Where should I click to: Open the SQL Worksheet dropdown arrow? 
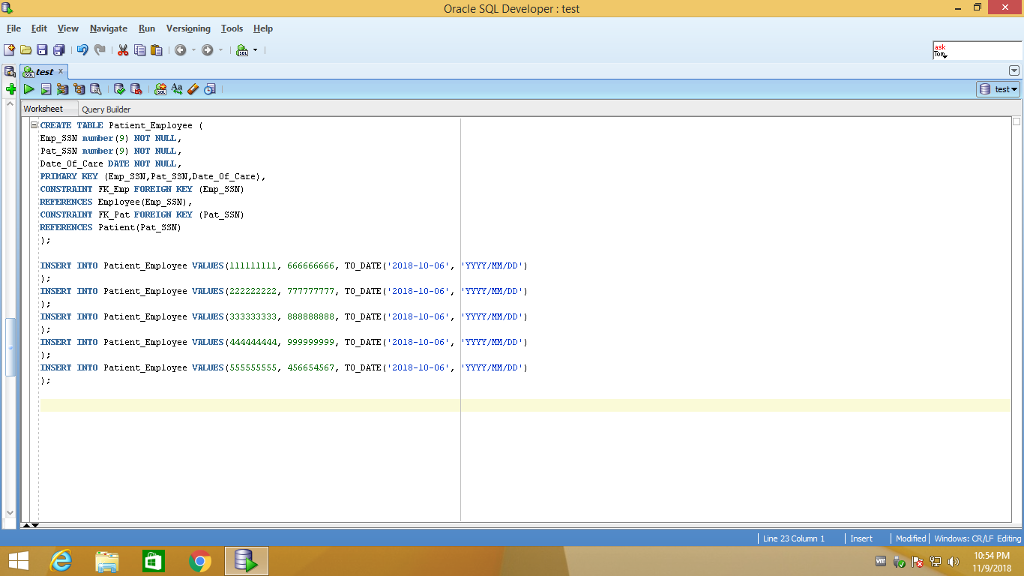tap(255, 50)
